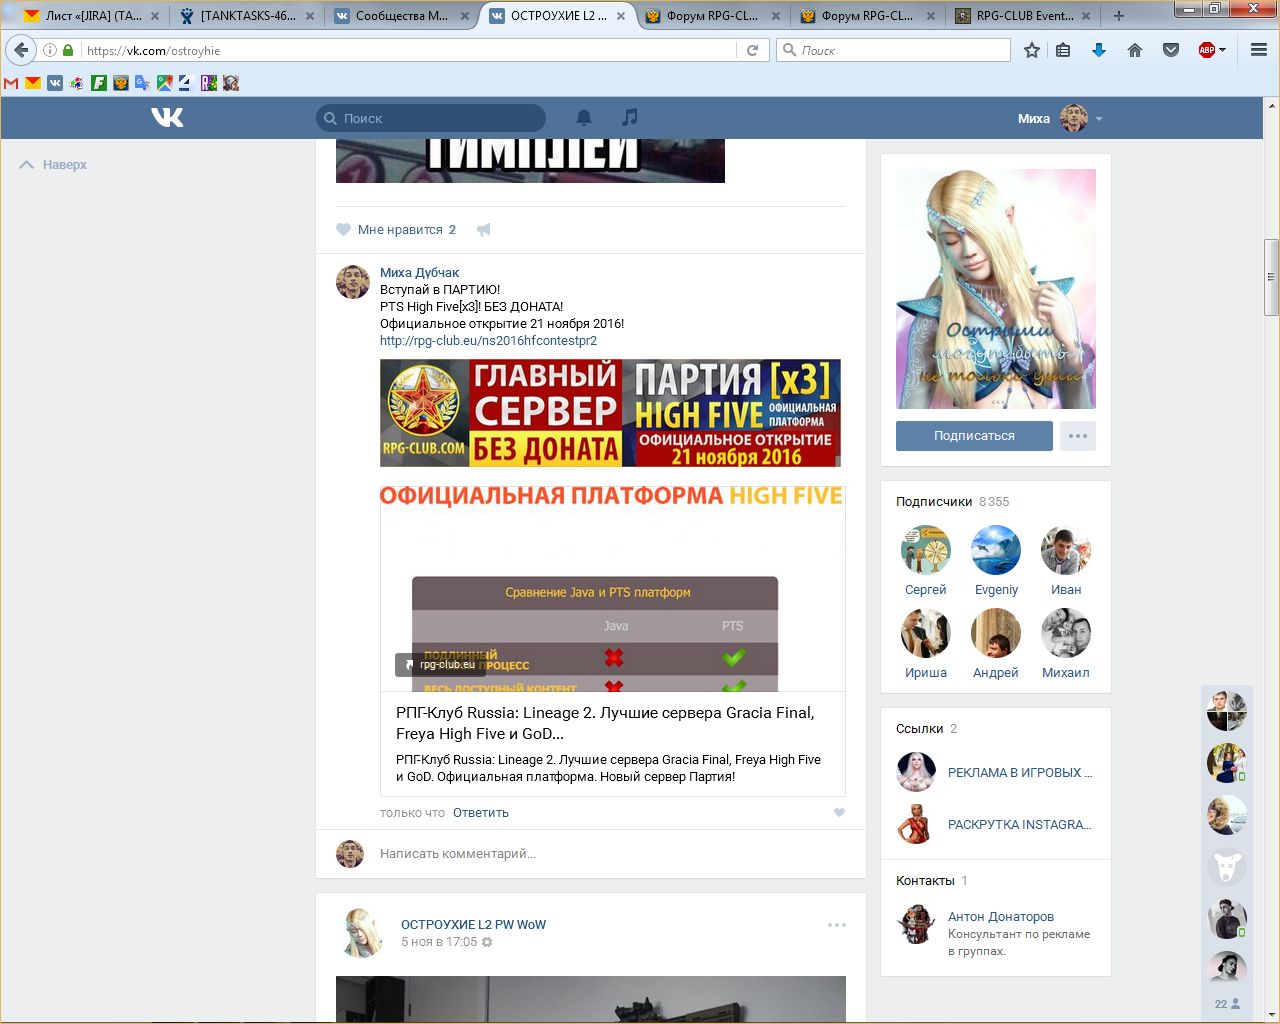Jump to top with Наверх
Viewport: 1280px width, 1024px height.
click(x=54, y=165)
